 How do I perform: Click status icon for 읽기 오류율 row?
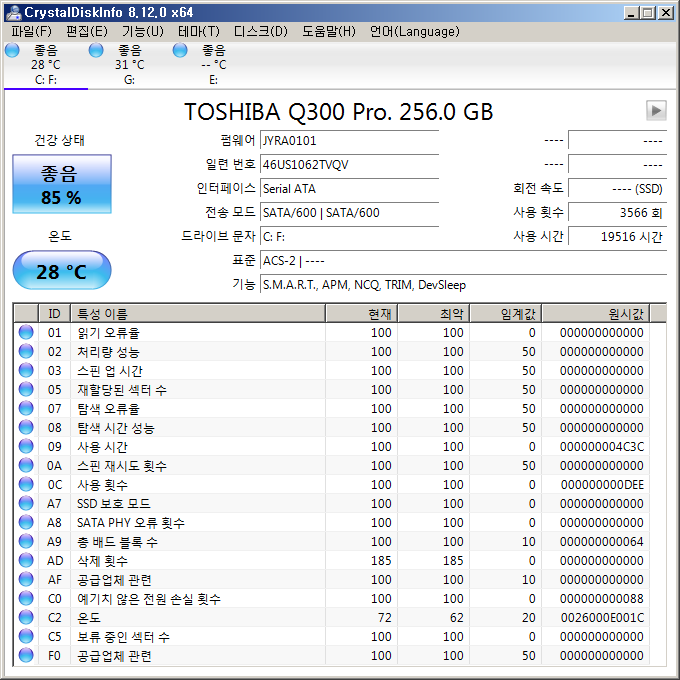pyautogui.click(x=26, y=333)
